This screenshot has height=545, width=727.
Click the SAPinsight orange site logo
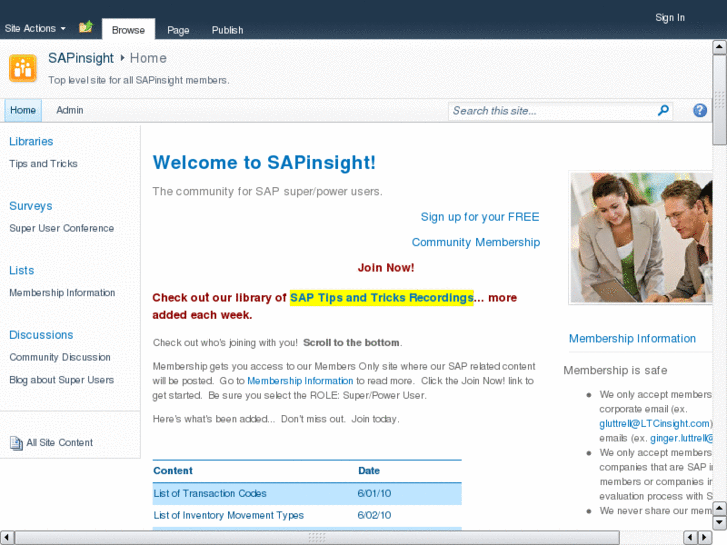pyautogui.click(x=23, y=68)
